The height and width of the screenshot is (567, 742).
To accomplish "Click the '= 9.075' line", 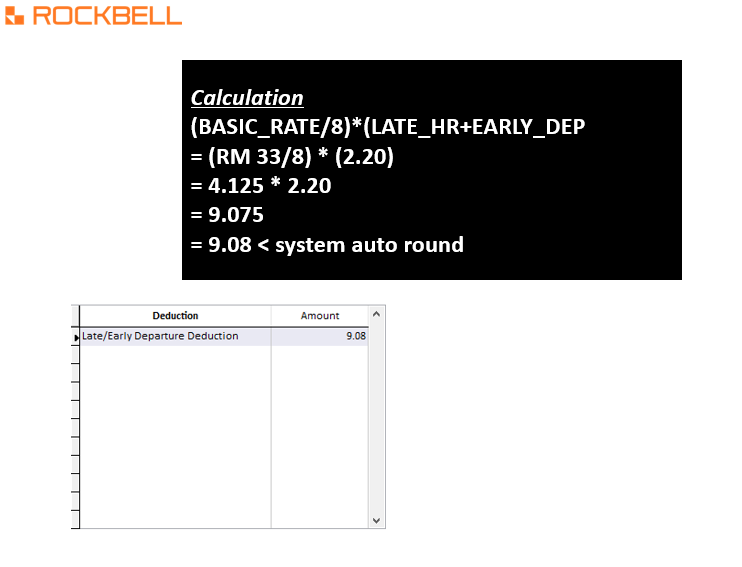I will click(227, 215).
